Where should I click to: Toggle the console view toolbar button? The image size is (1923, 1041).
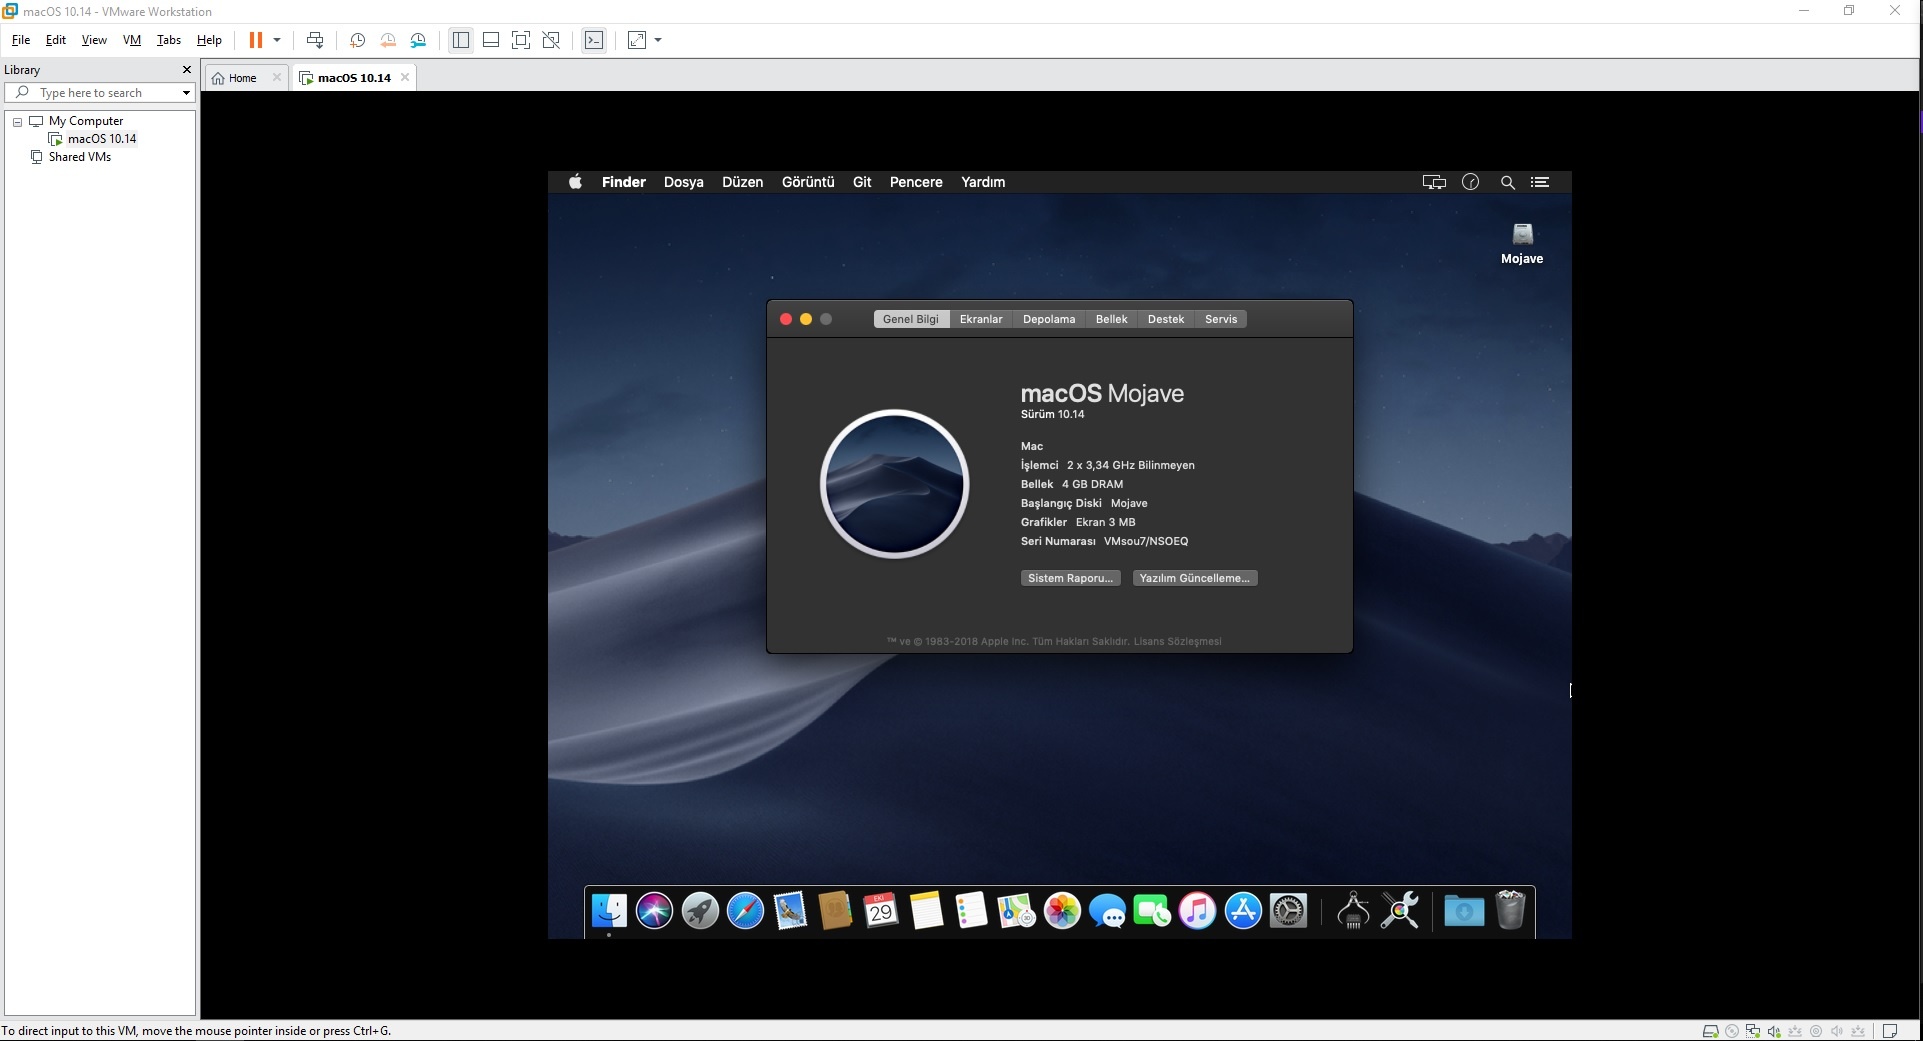tap(594, 40)
